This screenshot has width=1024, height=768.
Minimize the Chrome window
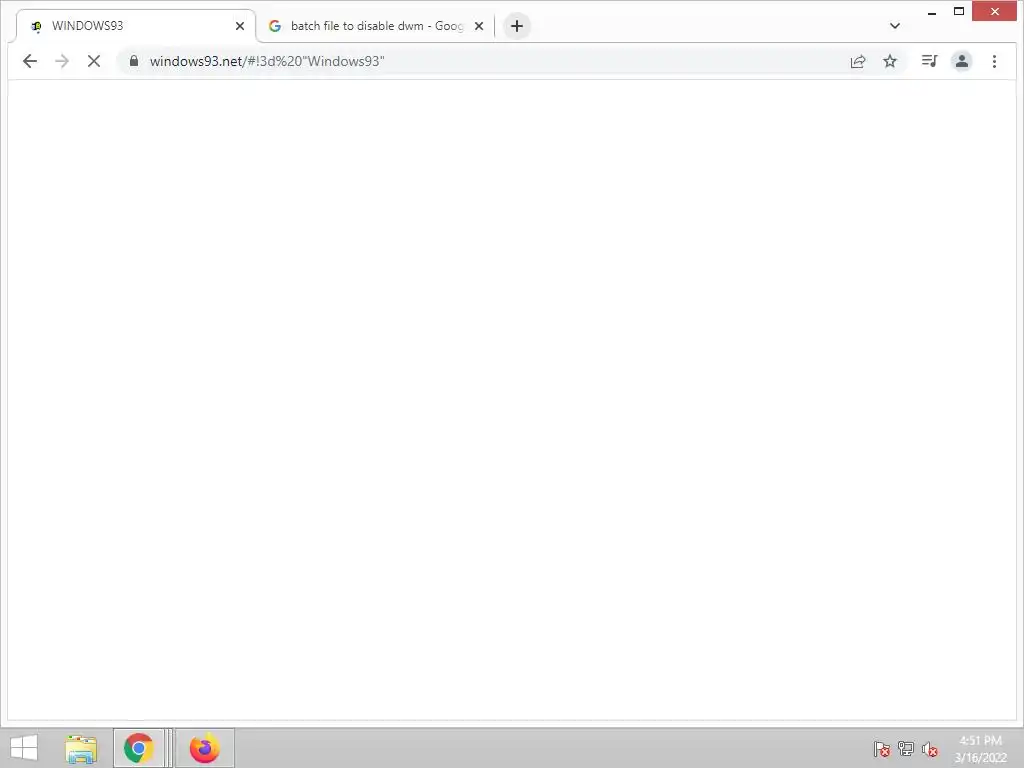click(932, 12)
